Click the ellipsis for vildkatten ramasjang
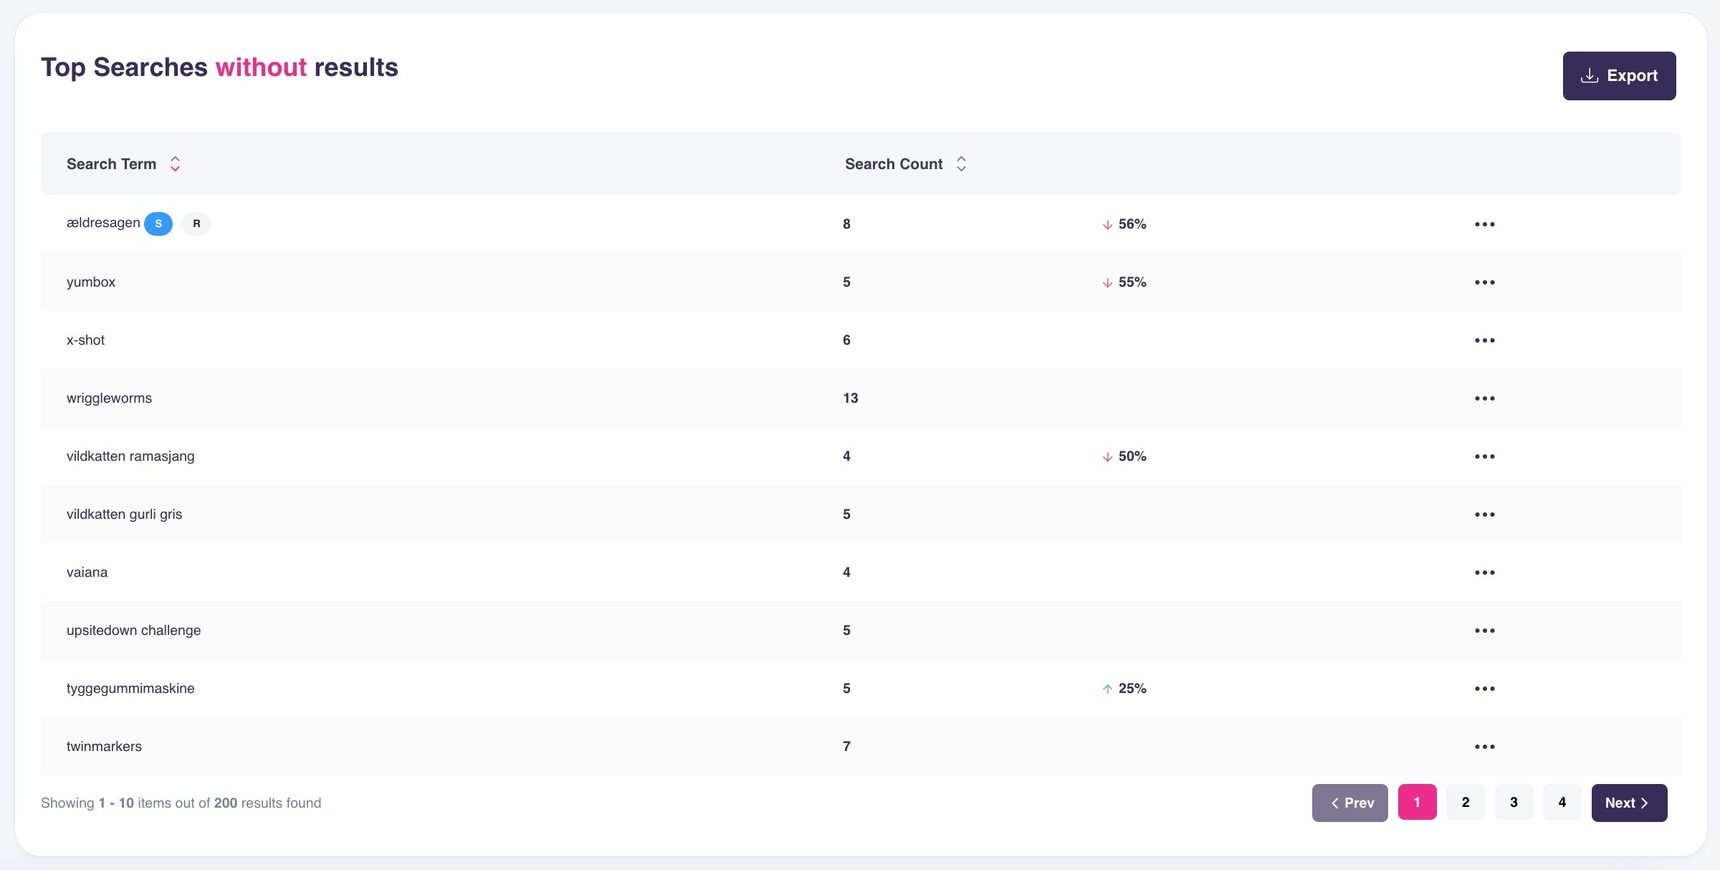The height and width of the screenshot is (870, 1720). [1484, 456]
